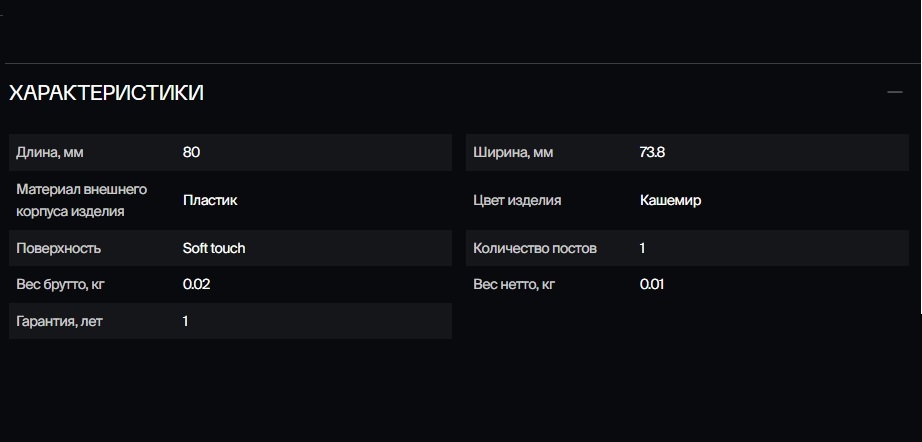Select the Вес нетто, кг label
The width and height of the screenshot is (922, 442).
click(515, 284)
